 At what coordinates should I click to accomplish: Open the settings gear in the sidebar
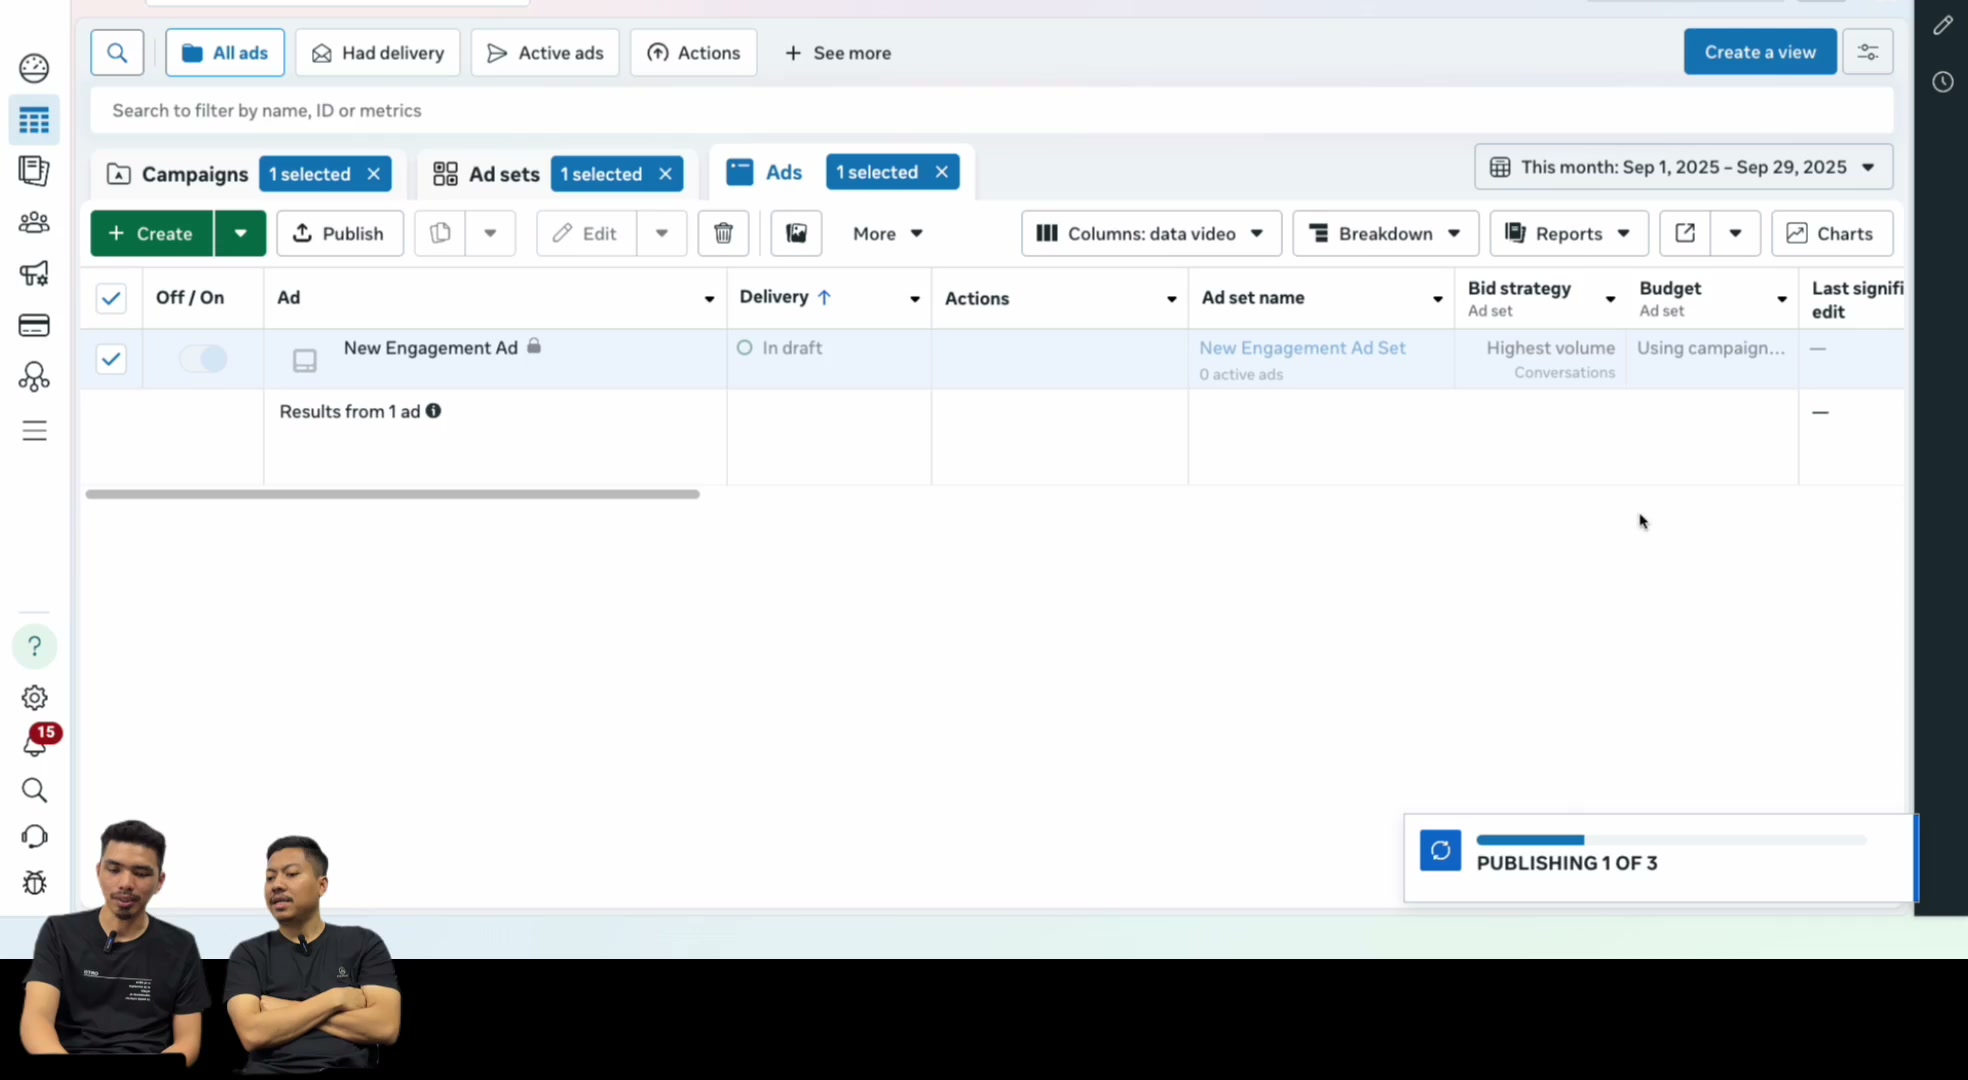[x=34, y=697]
